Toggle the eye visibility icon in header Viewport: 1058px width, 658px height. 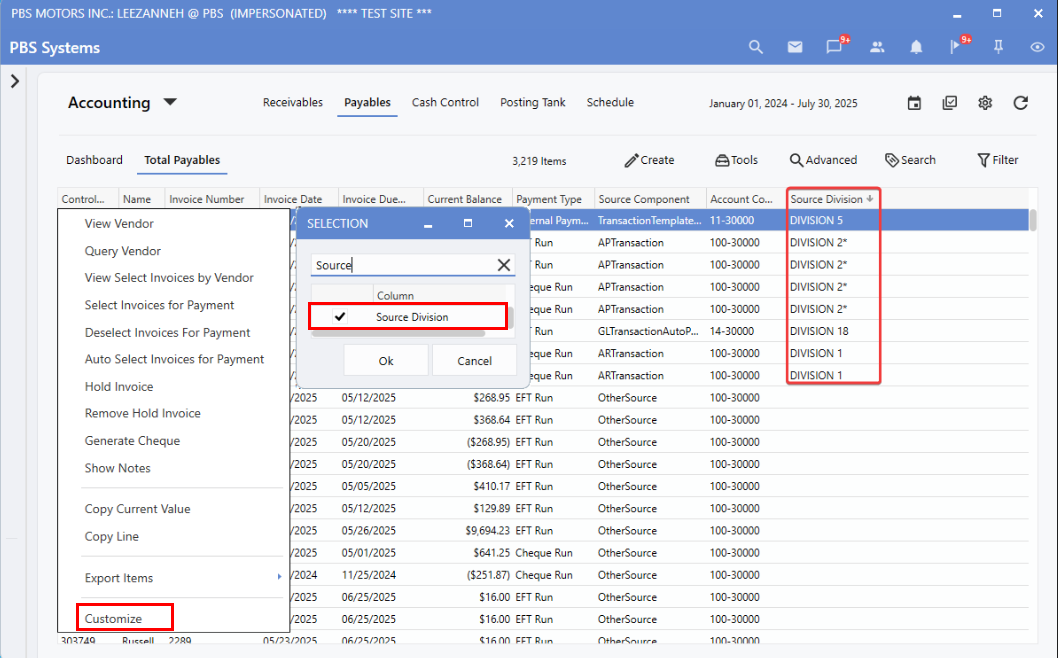pyautogui.click(x=1037, y=47)
